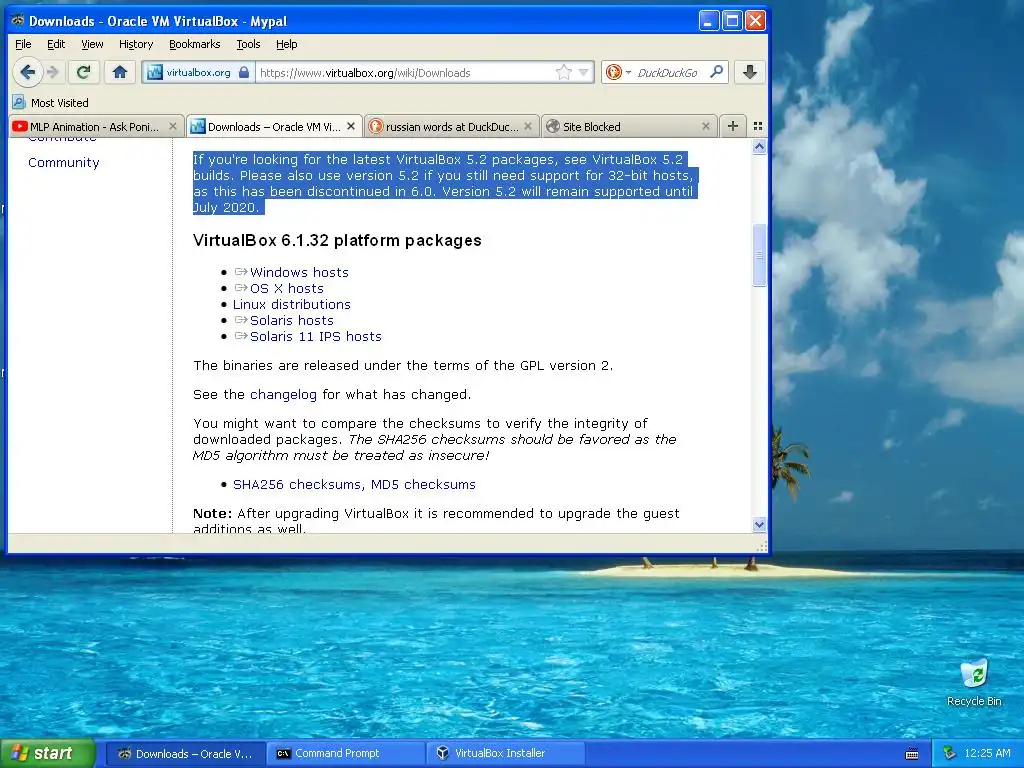Open the File menu
1024x768 pixels.
coord(23,44)
